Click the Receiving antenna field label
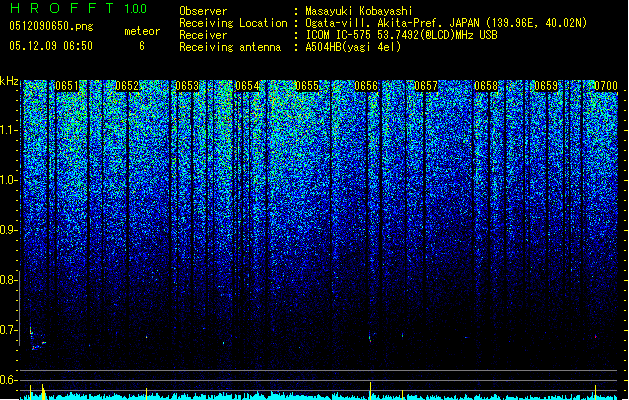The width and height of the screenshot is (629, 400). click(230, 47)
